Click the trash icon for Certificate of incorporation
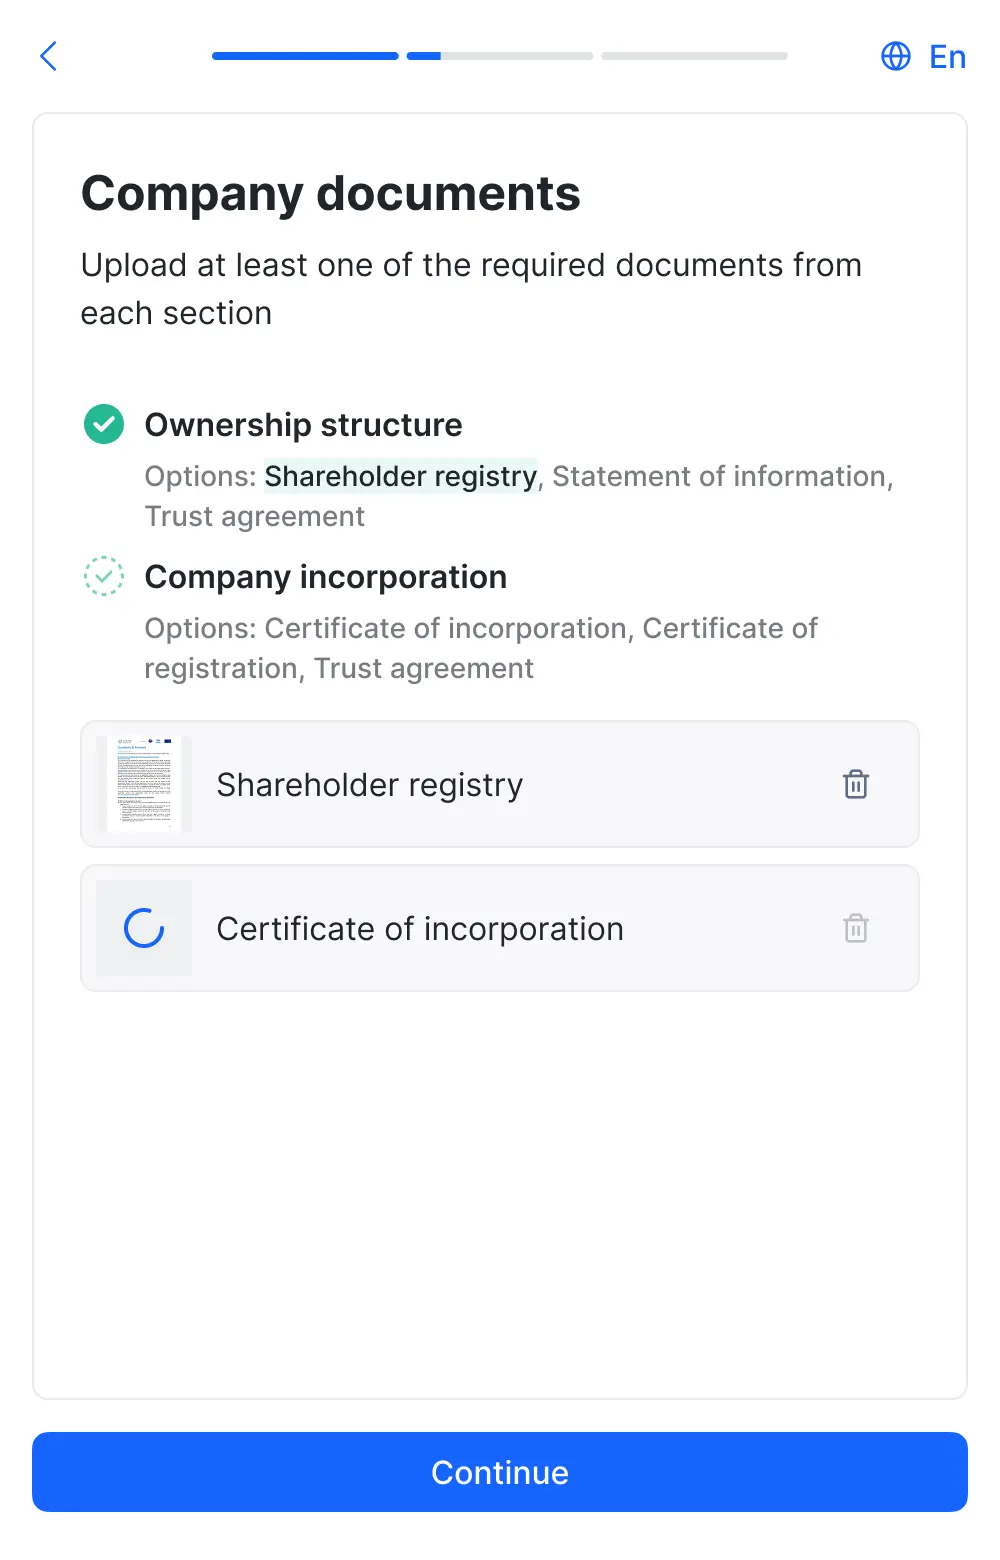Screen dimensions: 1000x1560 [x=856, y=928]
